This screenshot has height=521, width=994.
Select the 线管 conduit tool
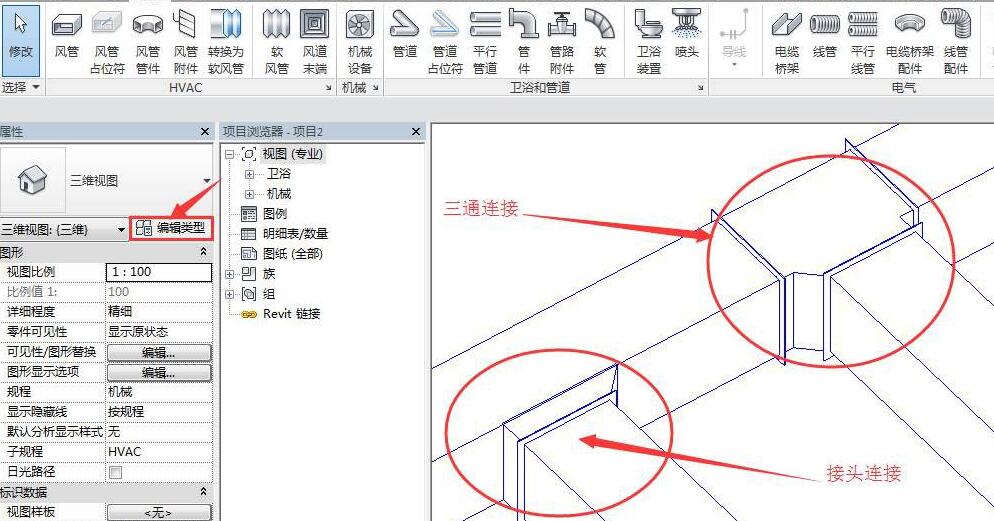(x=825, y=35)
